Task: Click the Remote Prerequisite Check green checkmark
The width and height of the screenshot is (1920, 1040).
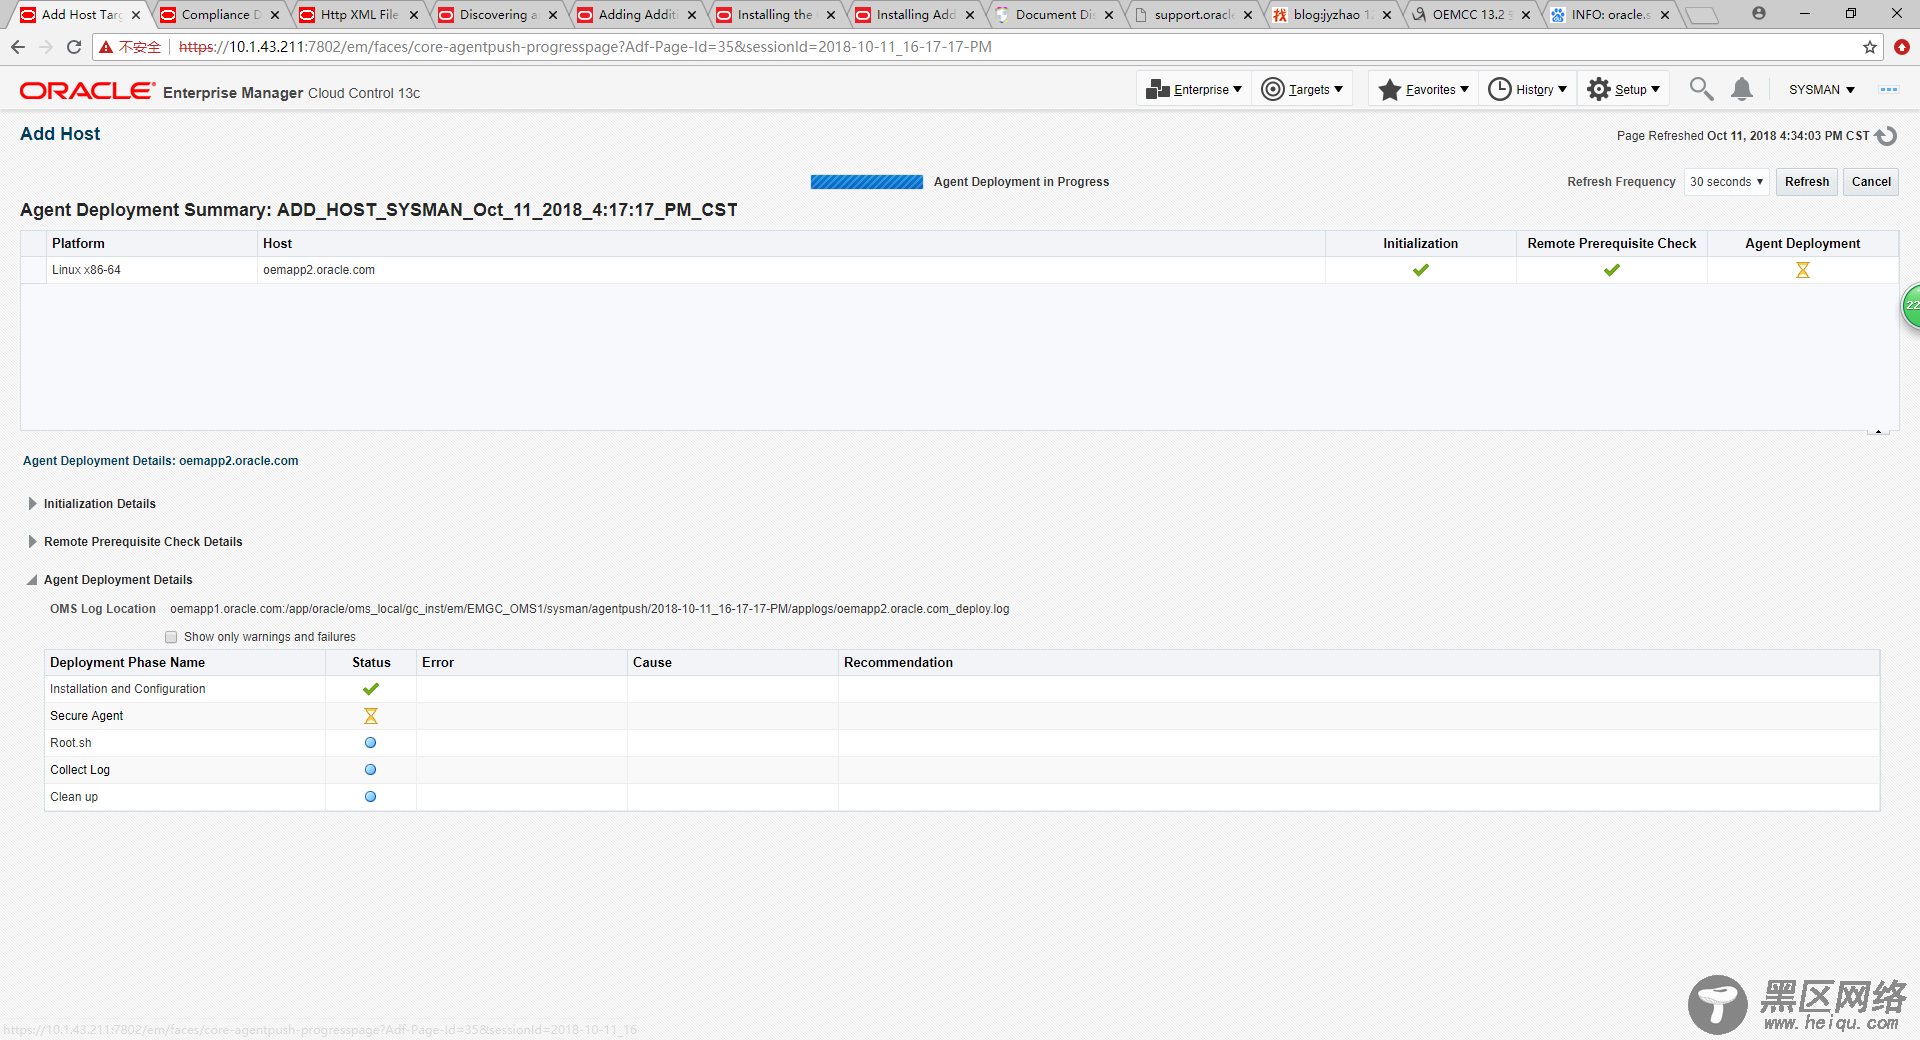Action: click(x=1611, y=270)
